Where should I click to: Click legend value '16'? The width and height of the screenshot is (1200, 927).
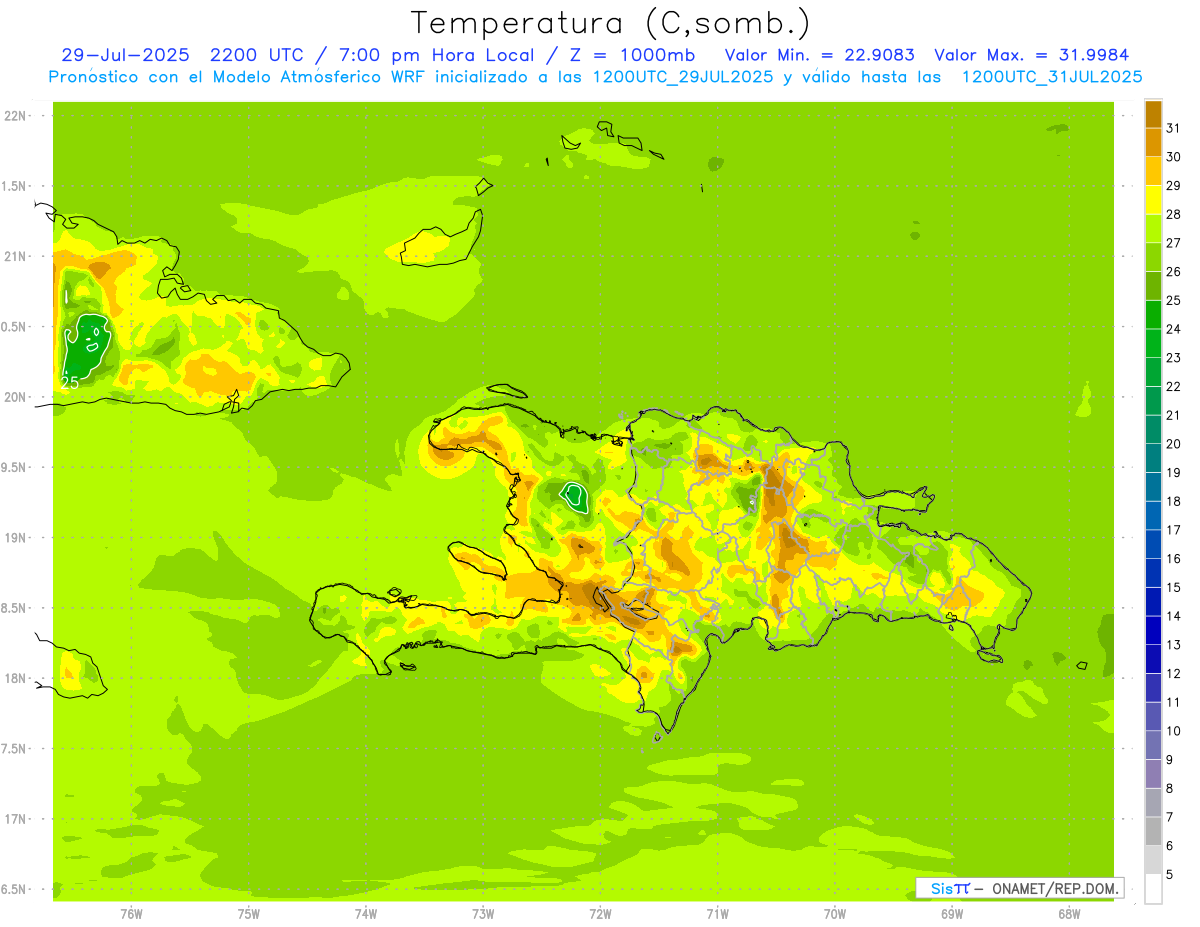click(x=1174, y=559)
